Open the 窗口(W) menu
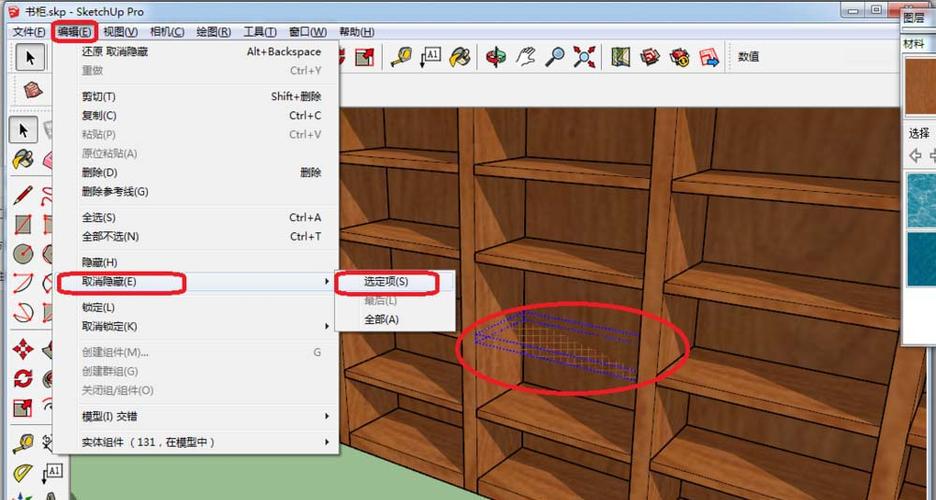This screenshot has width=936, height=500. 307,32
